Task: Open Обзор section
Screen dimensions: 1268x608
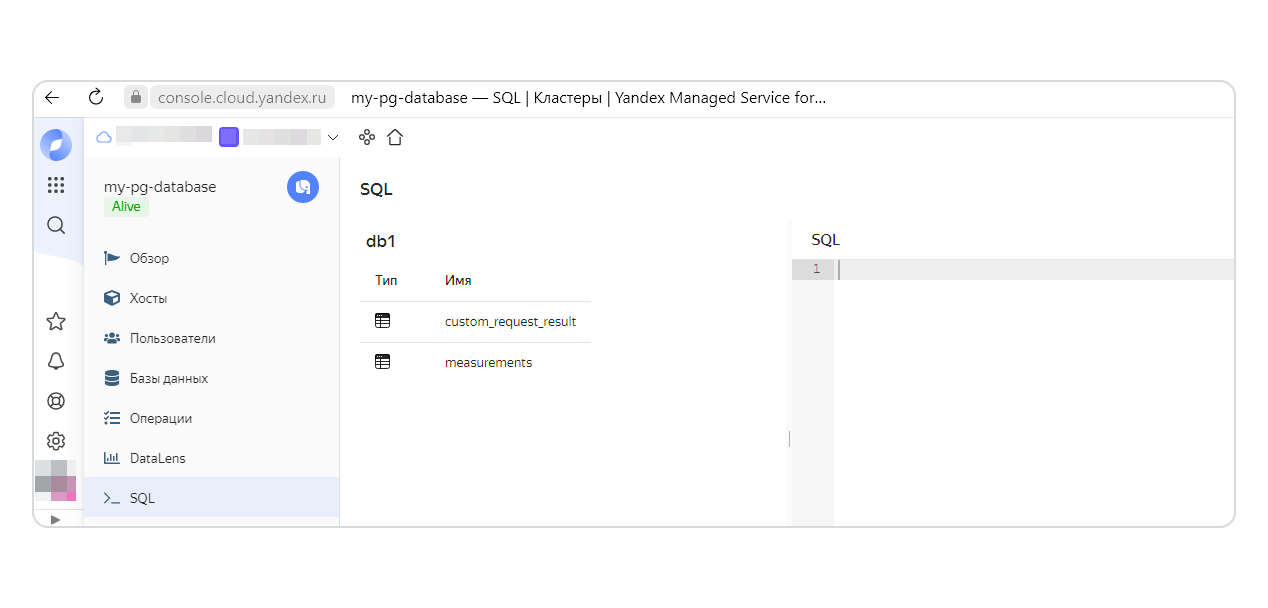Action: pyautogui.click(x=212, y=258)
